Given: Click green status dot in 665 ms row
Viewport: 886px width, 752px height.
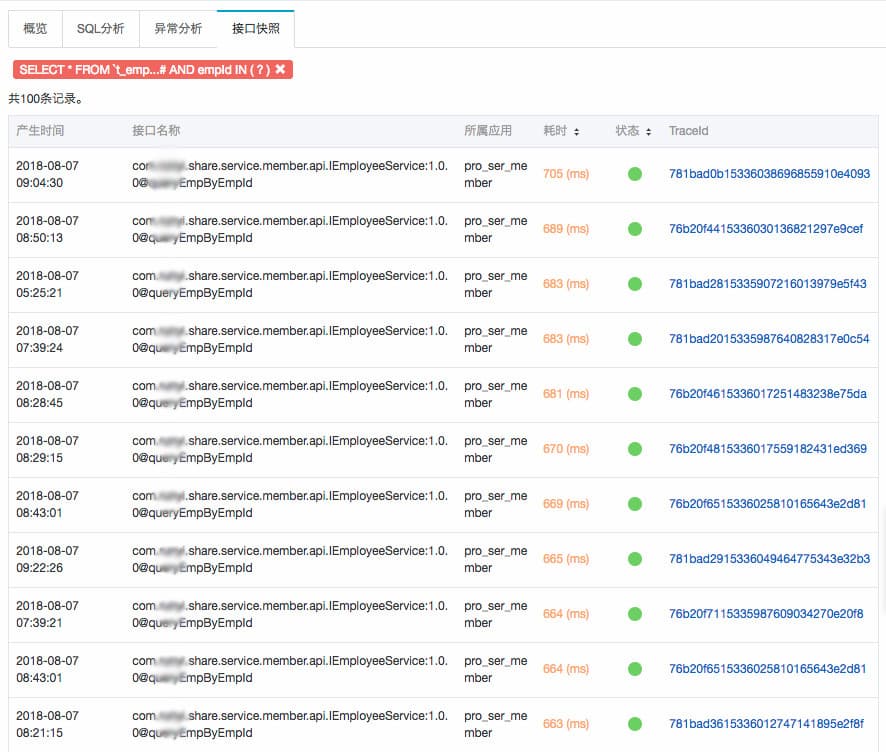Looking at the screenshot, I should [x=635, y=559].
